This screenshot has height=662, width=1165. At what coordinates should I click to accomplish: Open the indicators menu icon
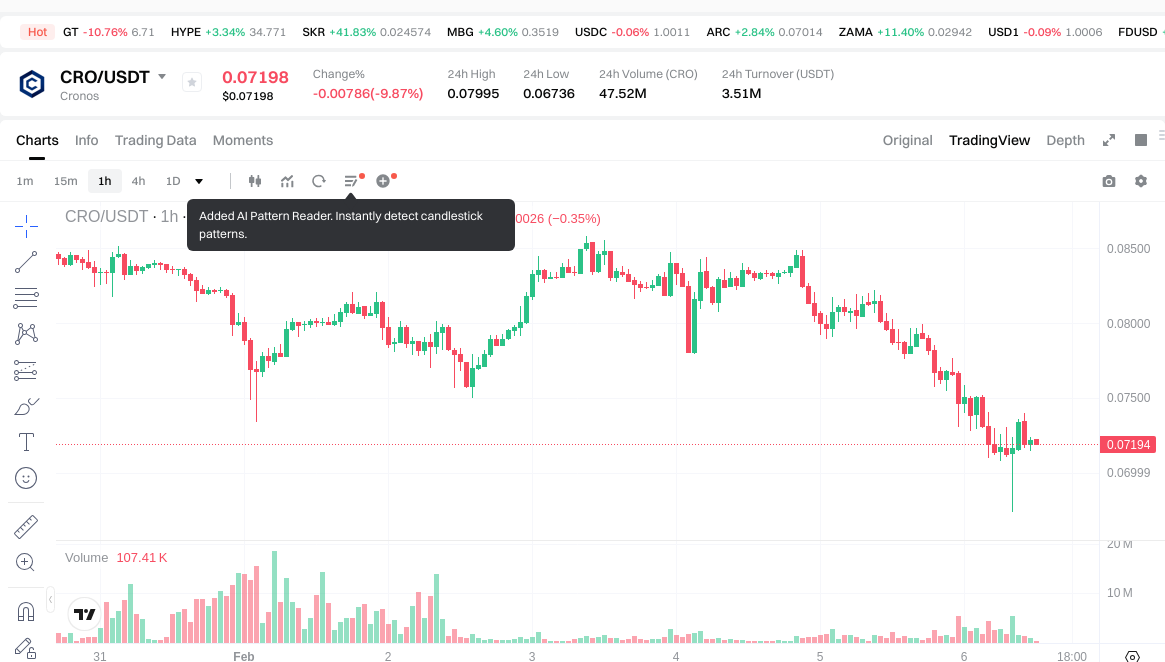point(287,181)
